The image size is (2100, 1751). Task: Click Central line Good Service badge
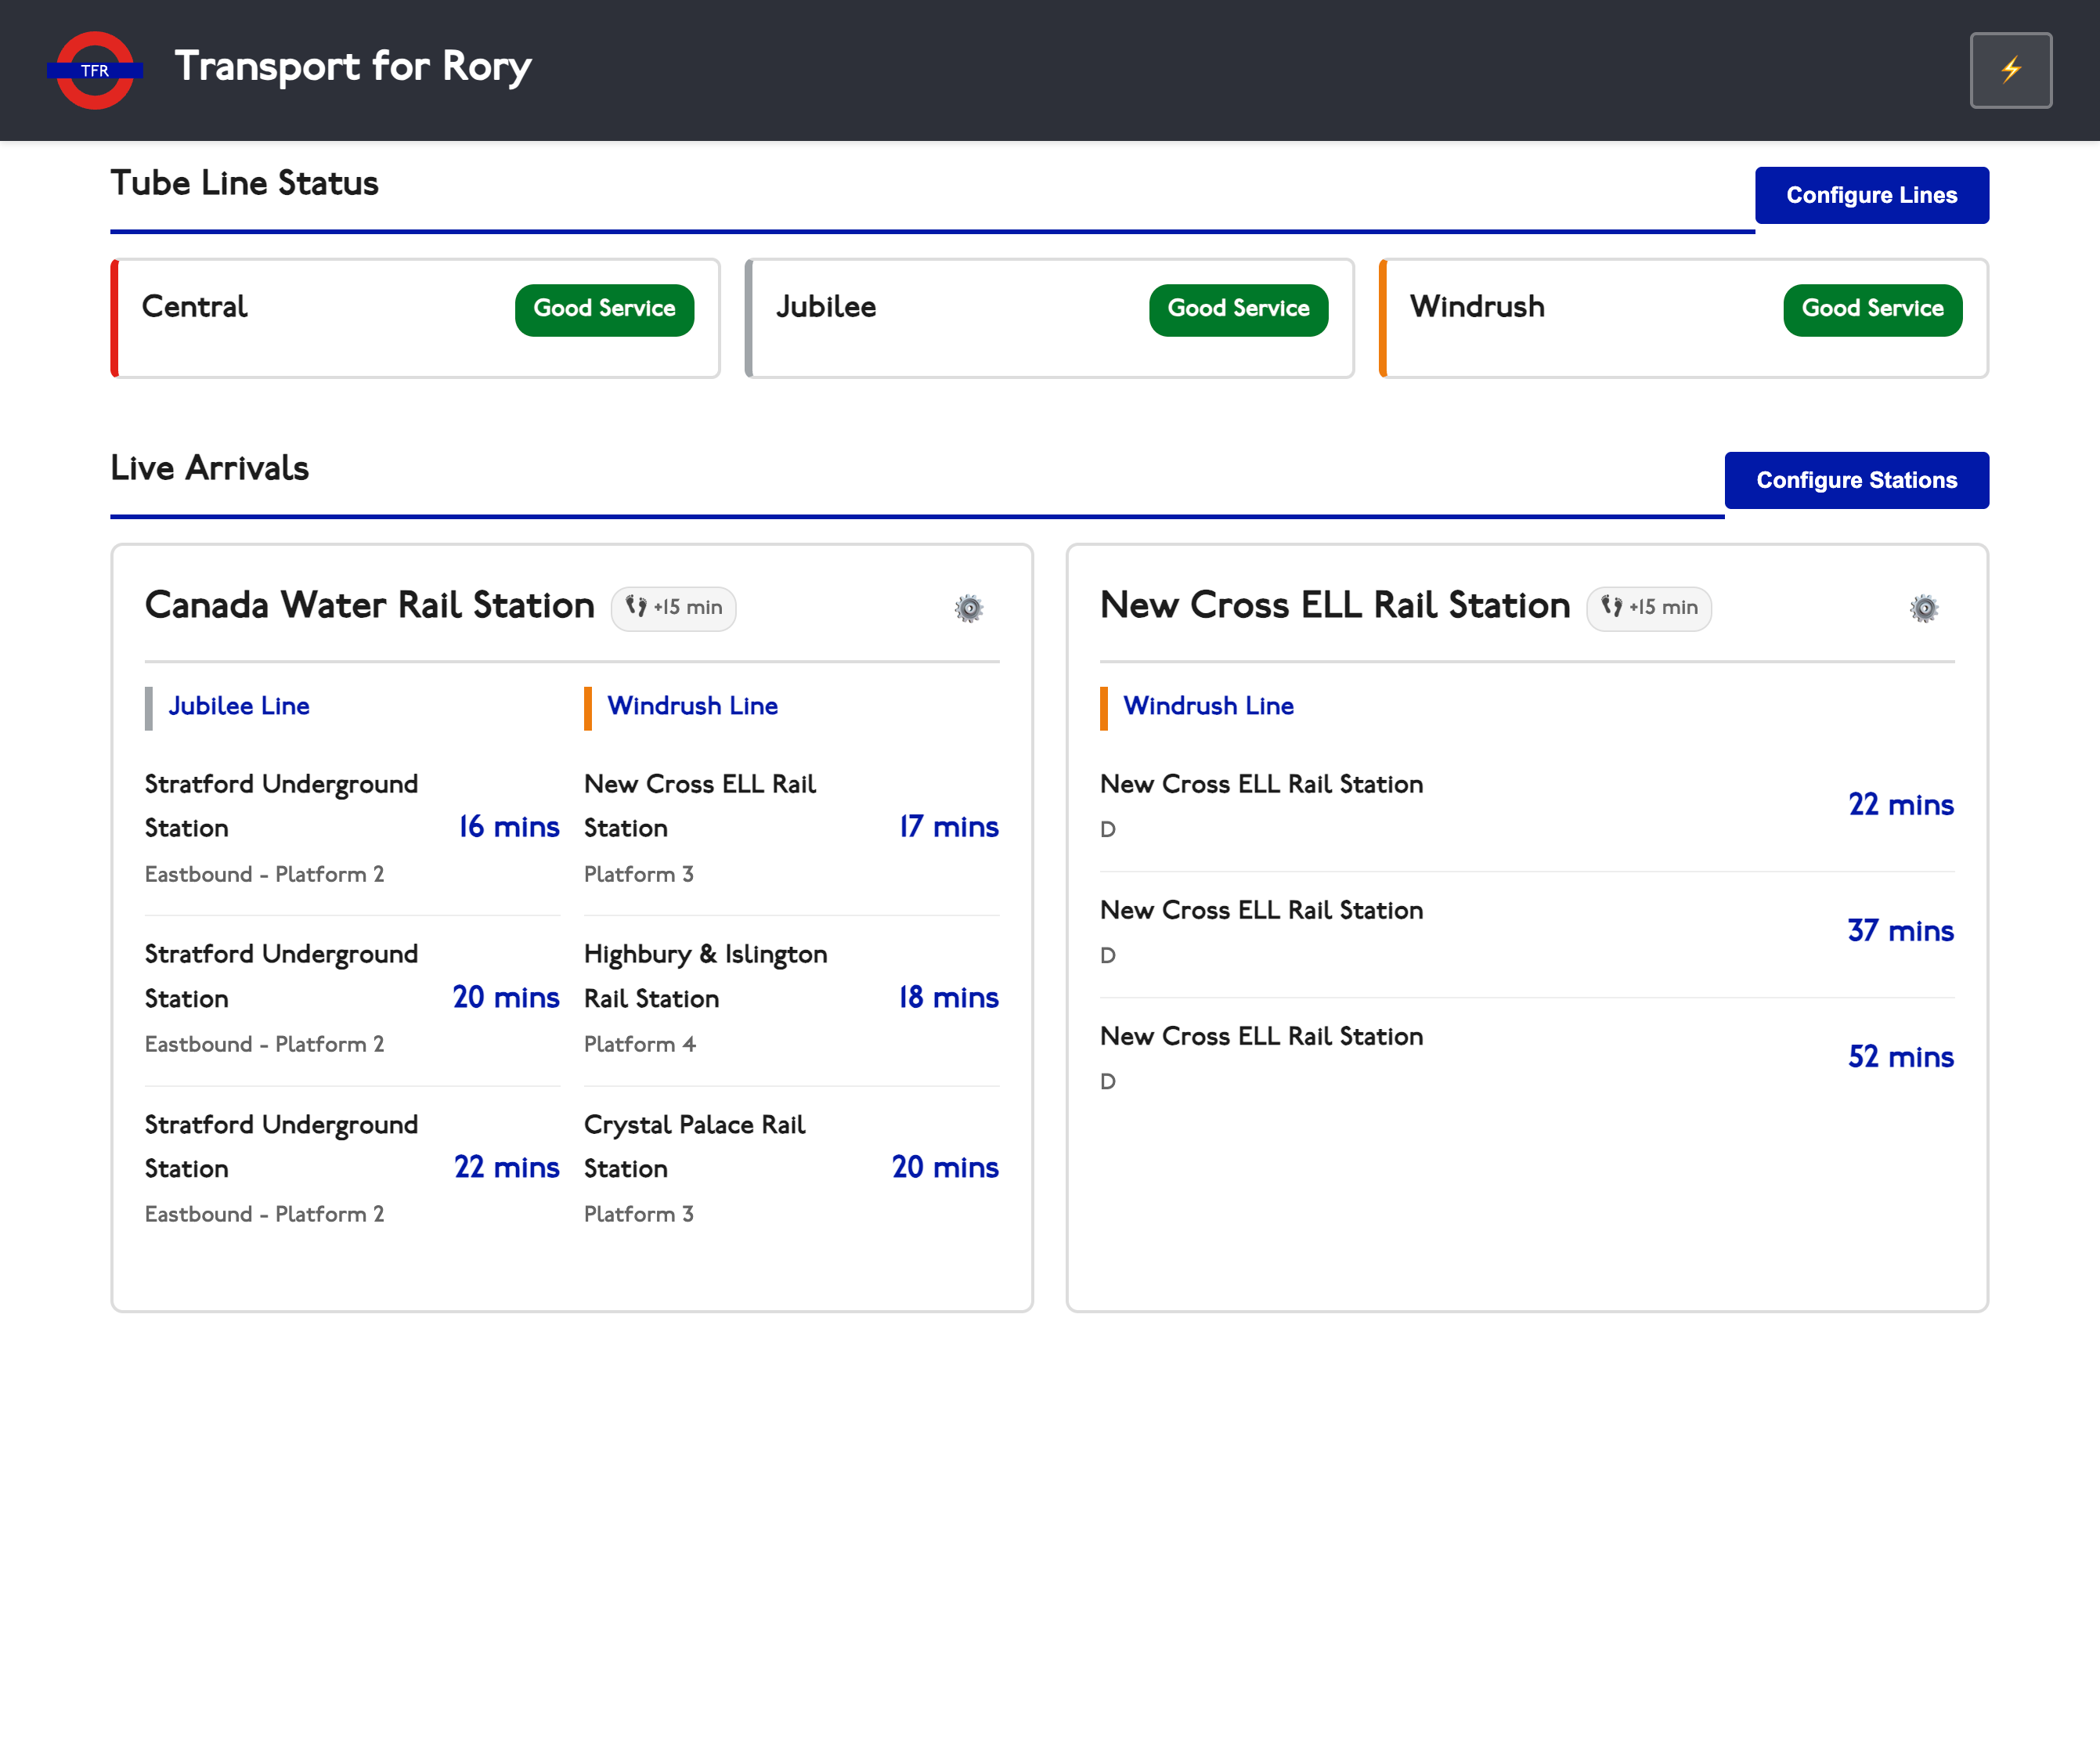click(x=604, y=309)
